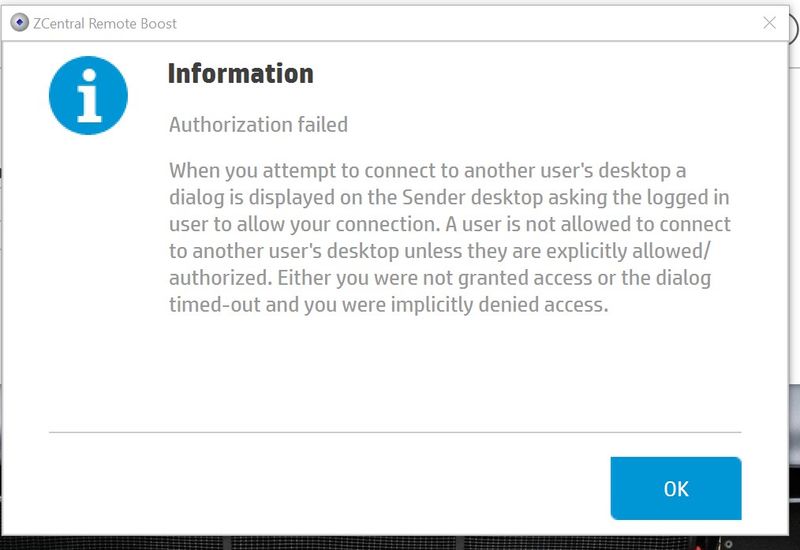Click the blue information icon
This screenshot has width=800, height=550.
point(89,95)
